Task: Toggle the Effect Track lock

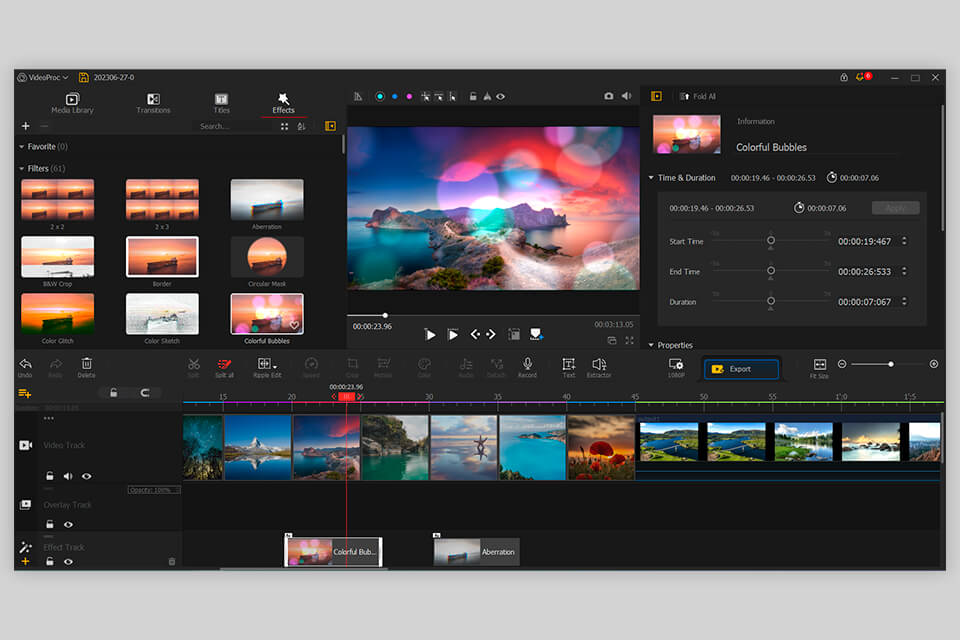Action: pyautogui.click(x=50, y=562)
